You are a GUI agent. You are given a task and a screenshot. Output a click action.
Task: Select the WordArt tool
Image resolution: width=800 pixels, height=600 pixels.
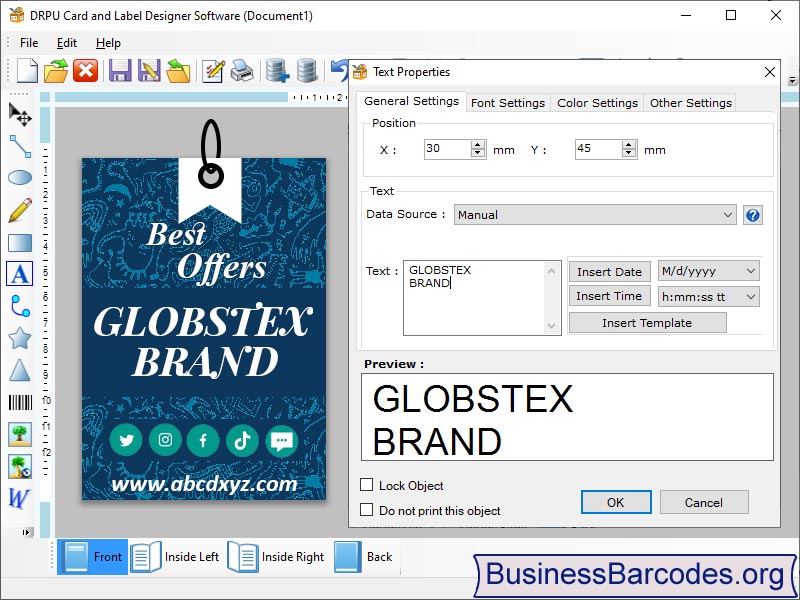[x=18, y=497]
